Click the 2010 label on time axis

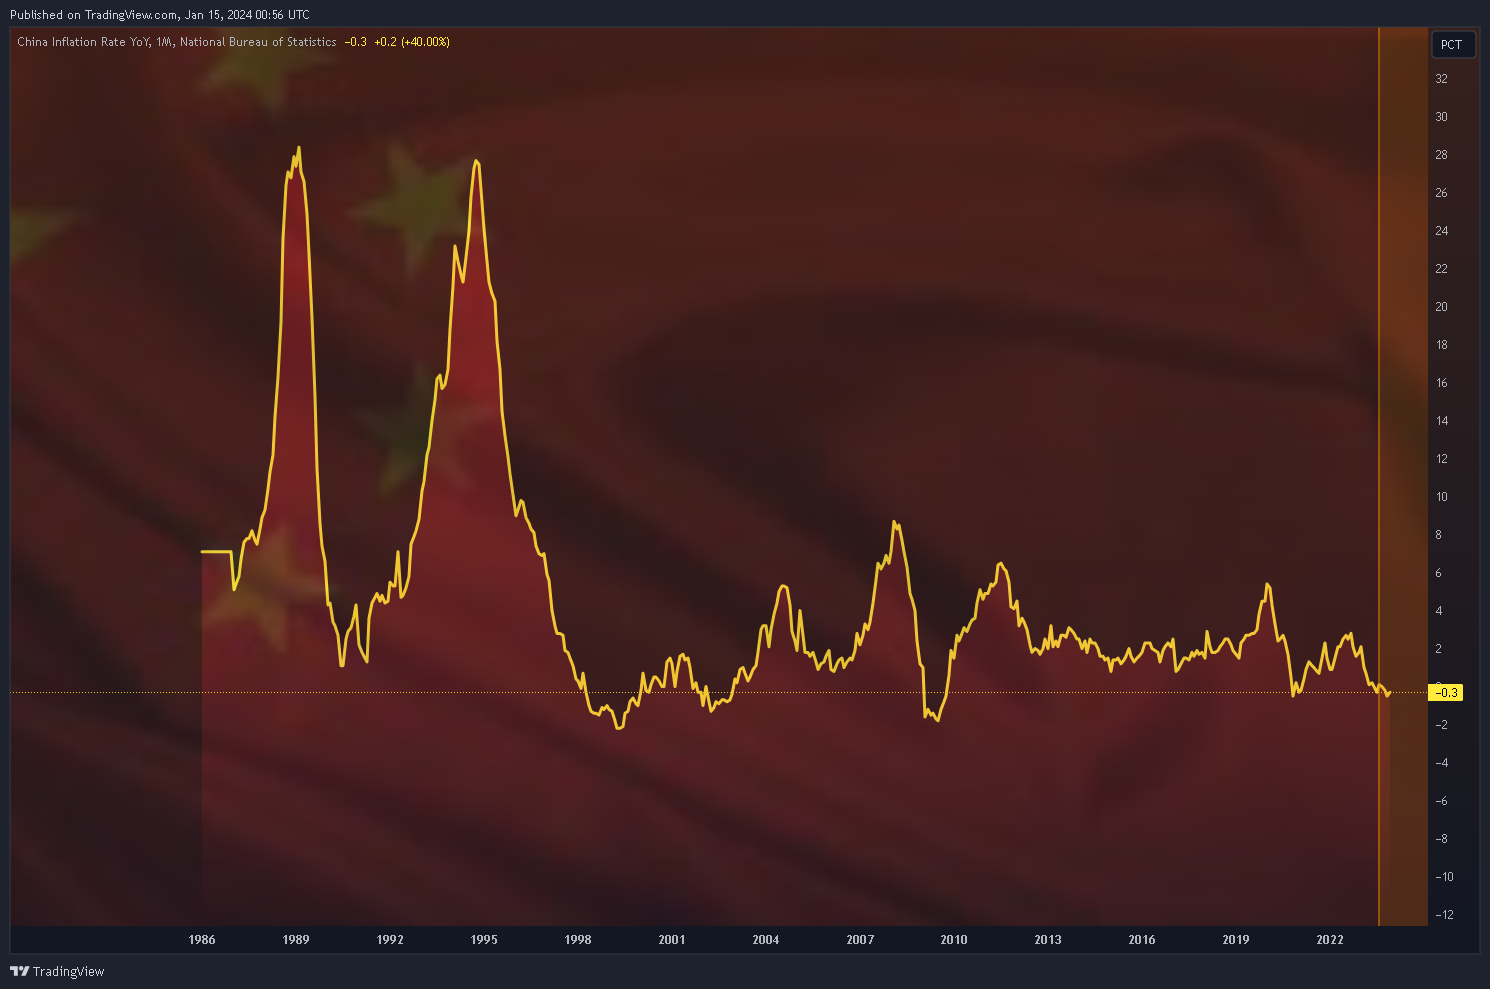(954, 939)
